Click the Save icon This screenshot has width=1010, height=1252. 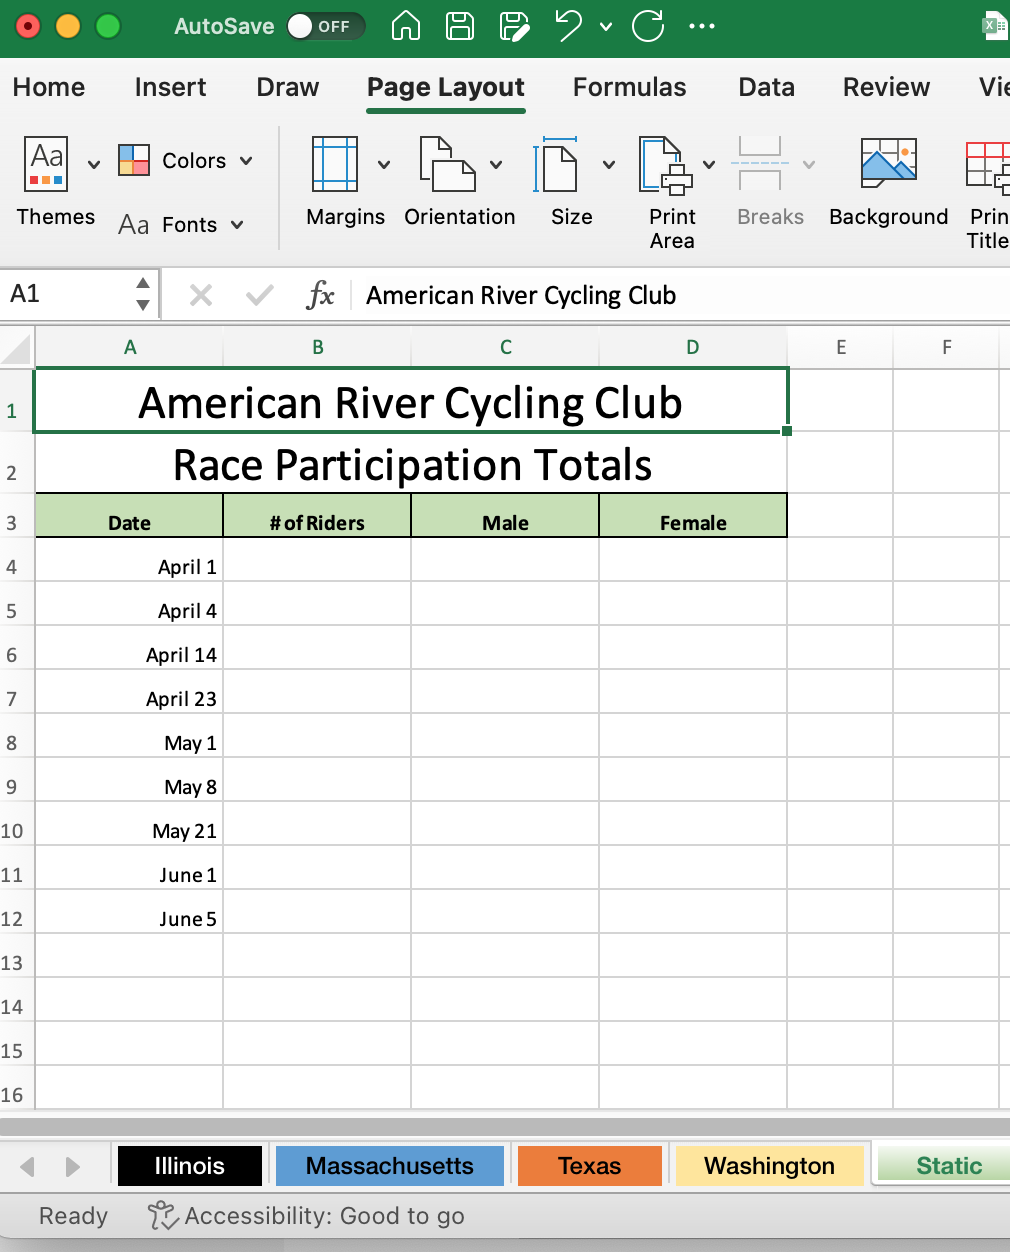click(459, 26)
